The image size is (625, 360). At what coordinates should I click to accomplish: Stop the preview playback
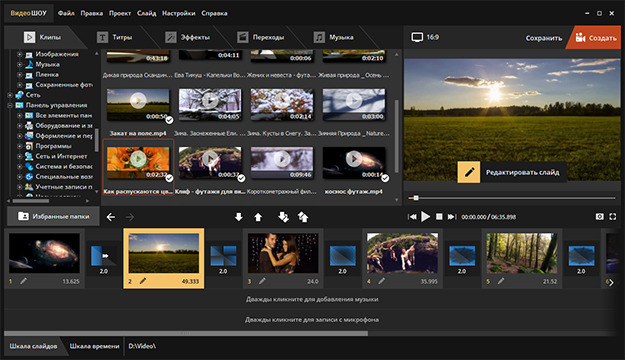pyautogui.click(x=439, y=216)
